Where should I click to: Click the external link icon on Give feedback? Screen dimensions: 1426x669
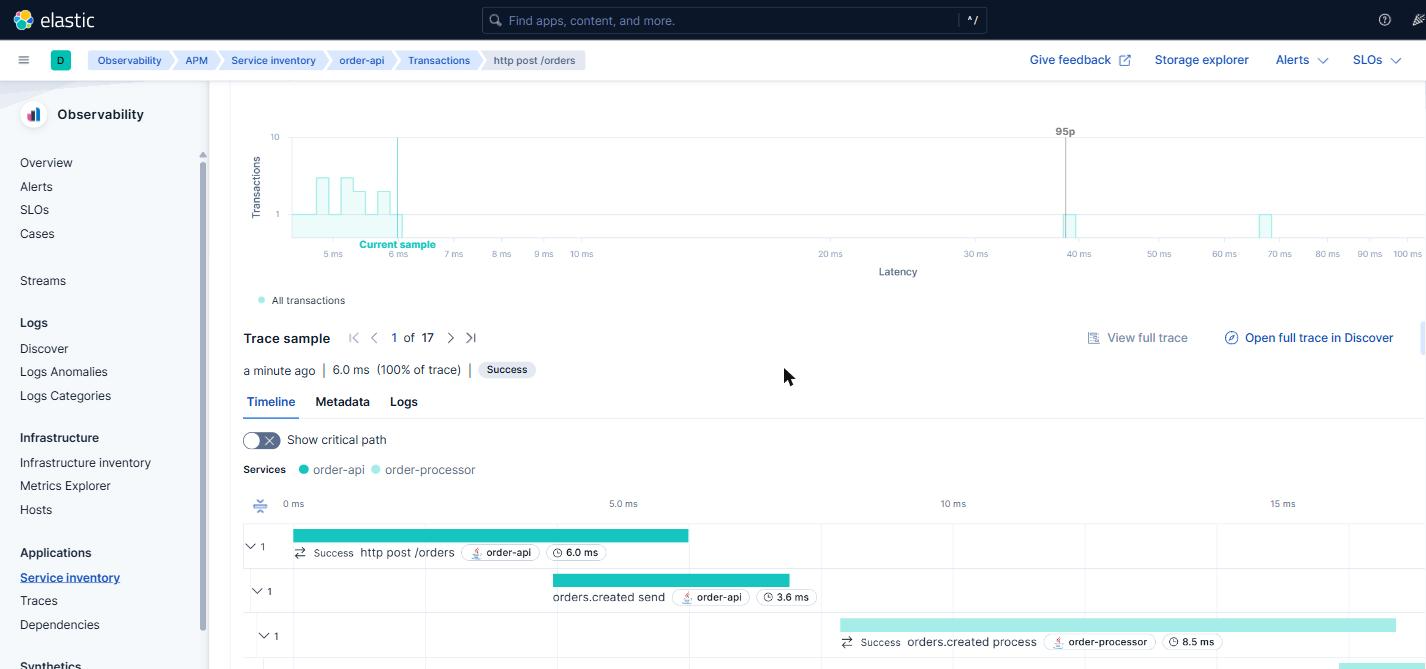(x=1125, y=60)
